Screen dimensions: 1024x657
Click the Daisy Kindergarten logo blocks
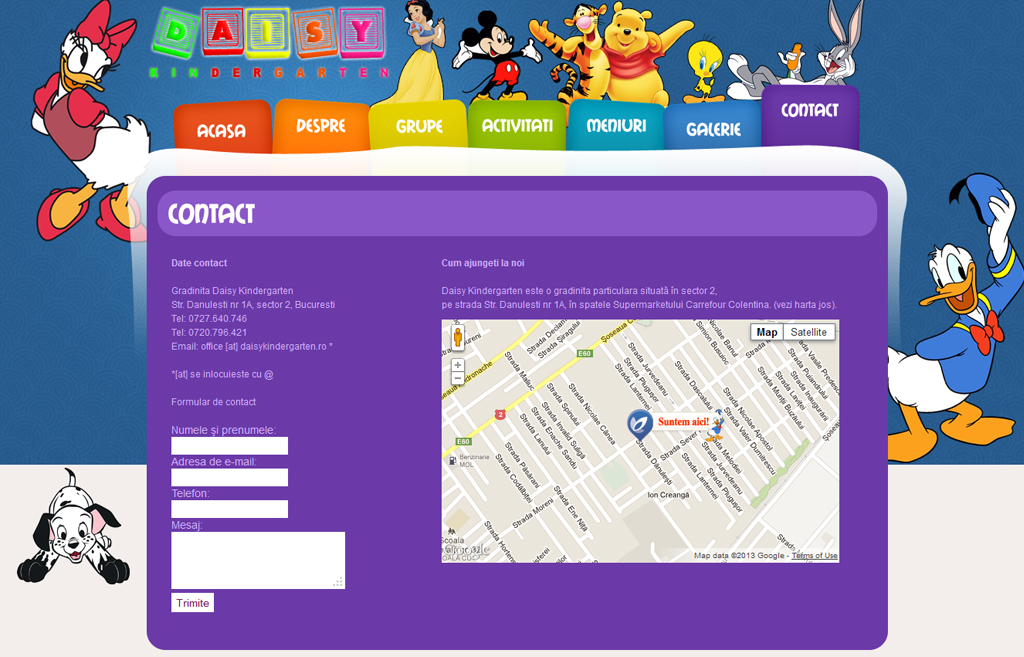270,35
